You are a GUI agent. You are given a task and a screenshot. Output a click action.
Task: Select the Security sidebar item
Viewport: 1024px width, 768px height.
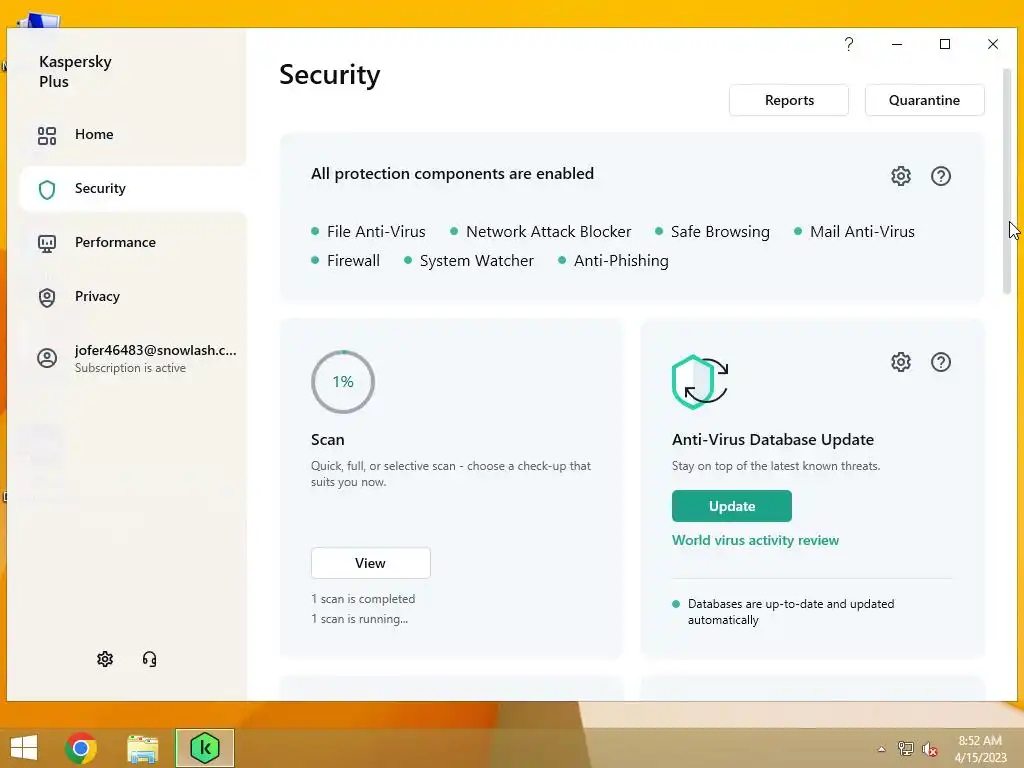click(133, 189)
